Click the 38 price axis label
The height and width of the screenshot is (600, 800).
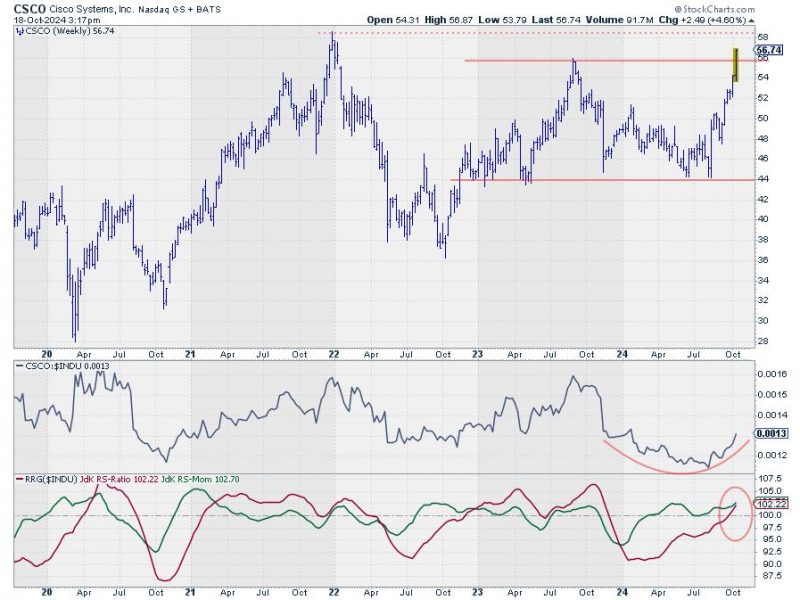click(x=763, y=240)
